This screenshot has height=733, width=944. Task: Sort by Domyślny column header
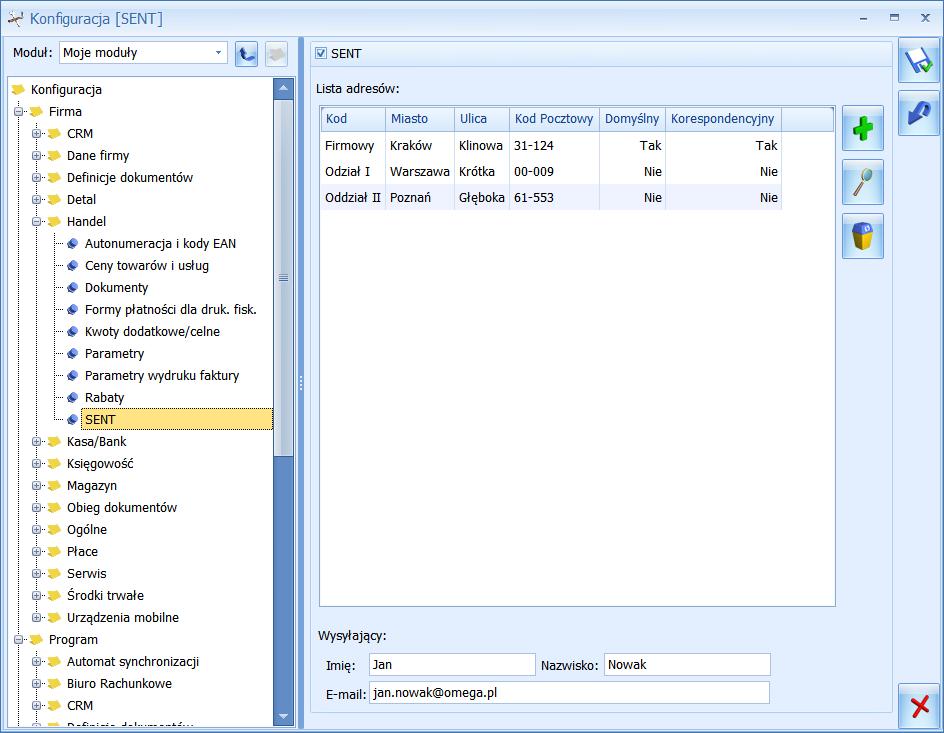tap(632, 119)
